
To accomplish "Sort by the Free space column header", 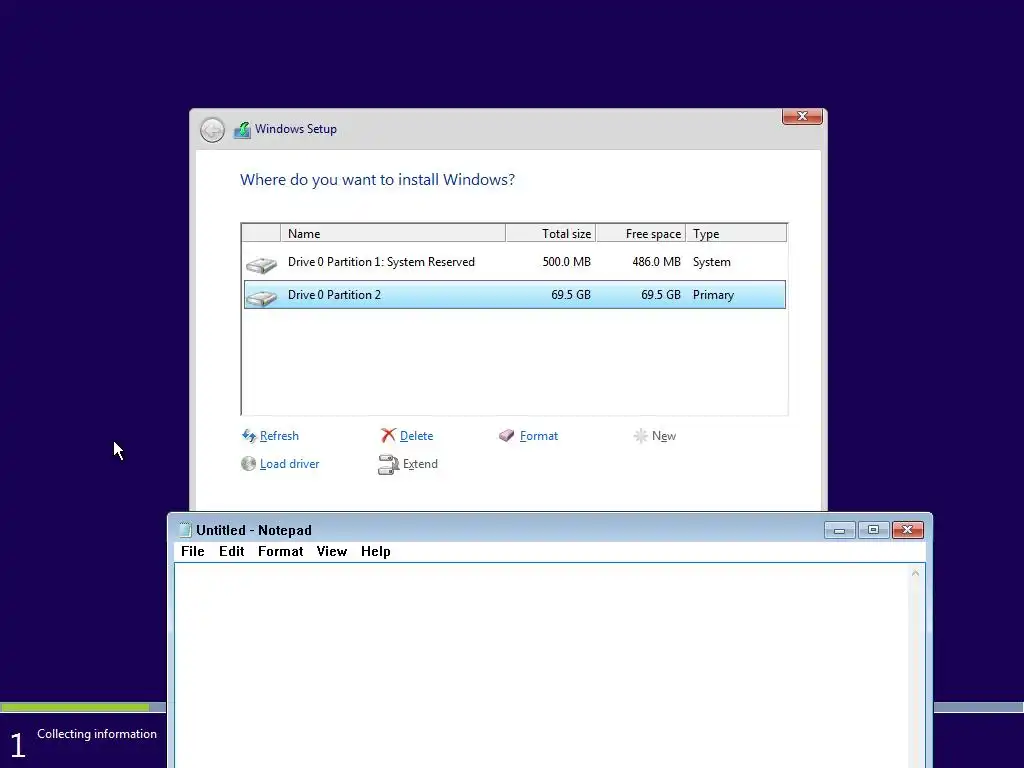I will point(641,233).
